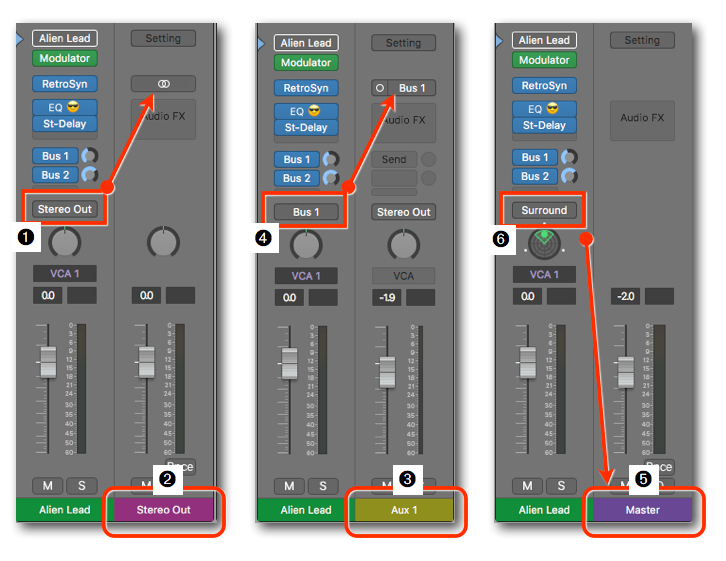Image resolution: width=726 pixels, height=561 pixels.
Task: Click the volume fader on the Master strip
Action: click(x=625, y=369)
